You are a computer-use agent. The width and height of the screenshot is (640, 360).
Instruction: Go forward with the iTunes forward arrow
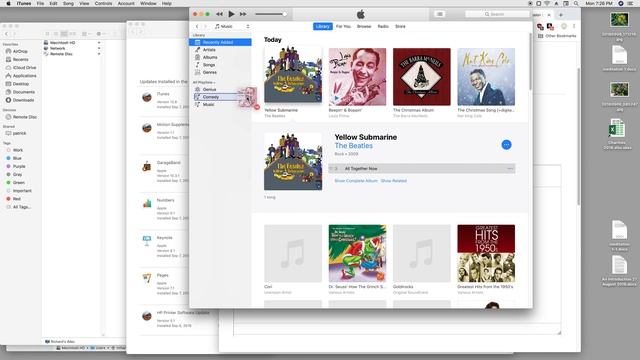click(x=205, y=26)
